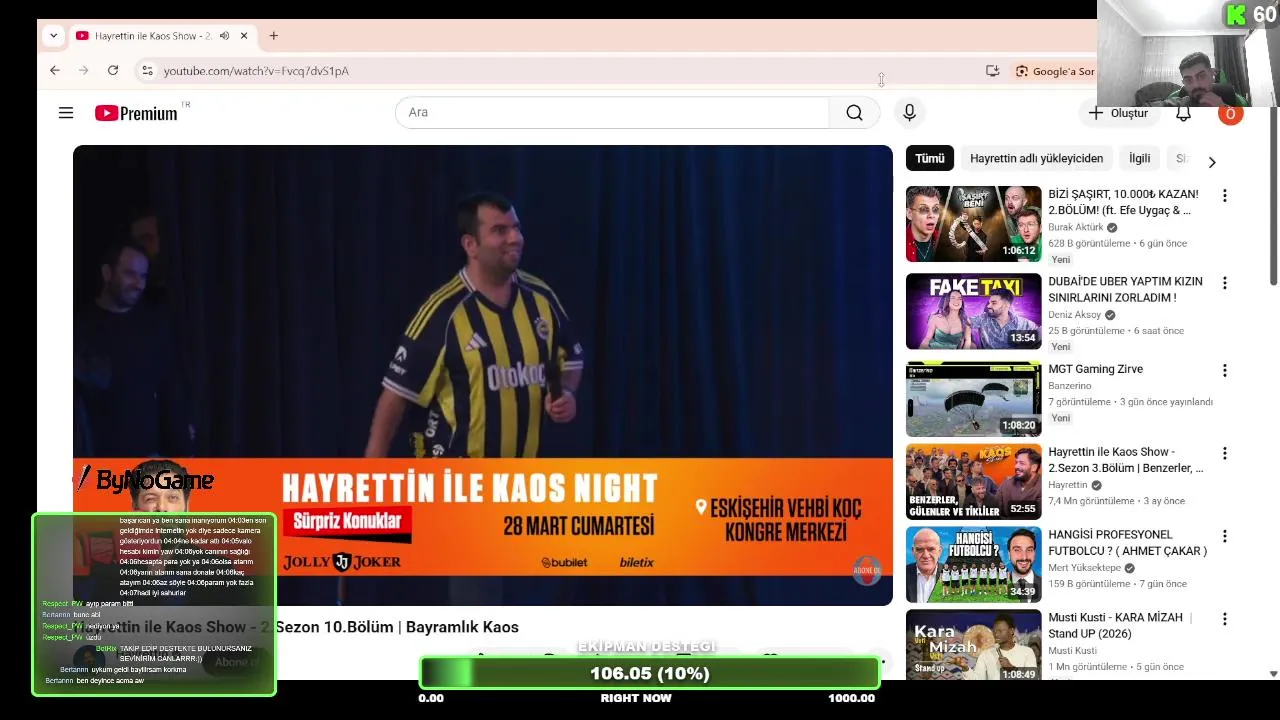The width and height of the screenshot is (1280, 720).
Task: Select the İlgili filter chip
Action: pyautogui.click(x=1139, y=159)
